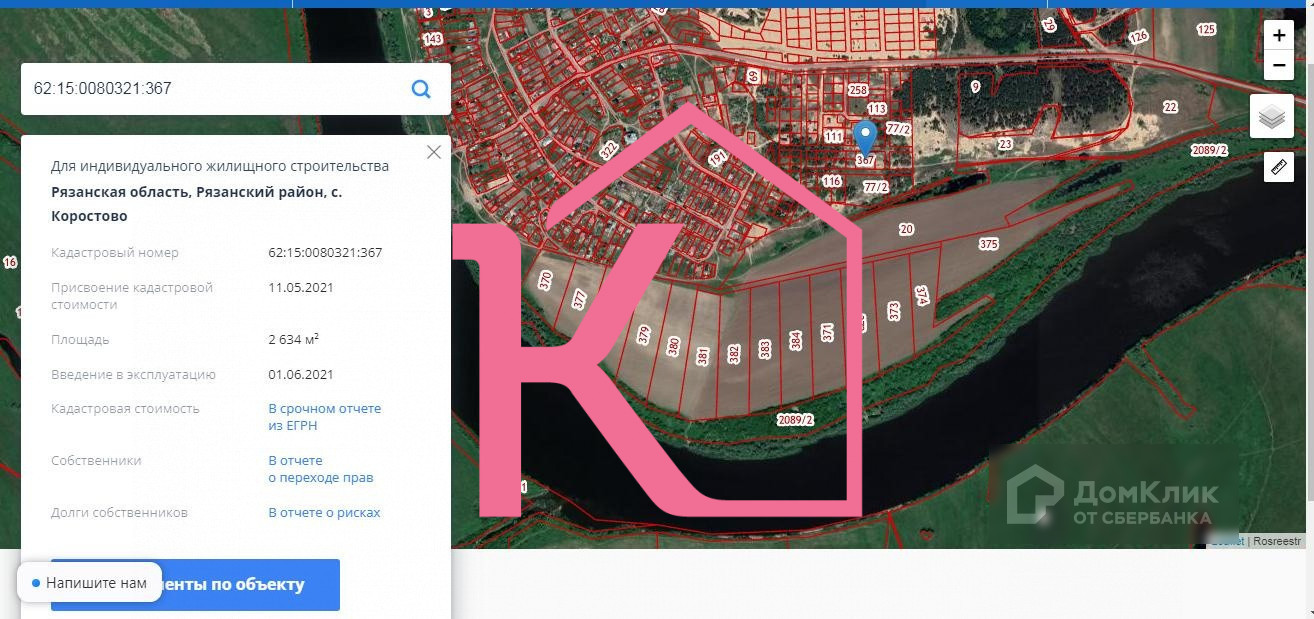Select cadastral number value 62:15:0080321:367

325,252
